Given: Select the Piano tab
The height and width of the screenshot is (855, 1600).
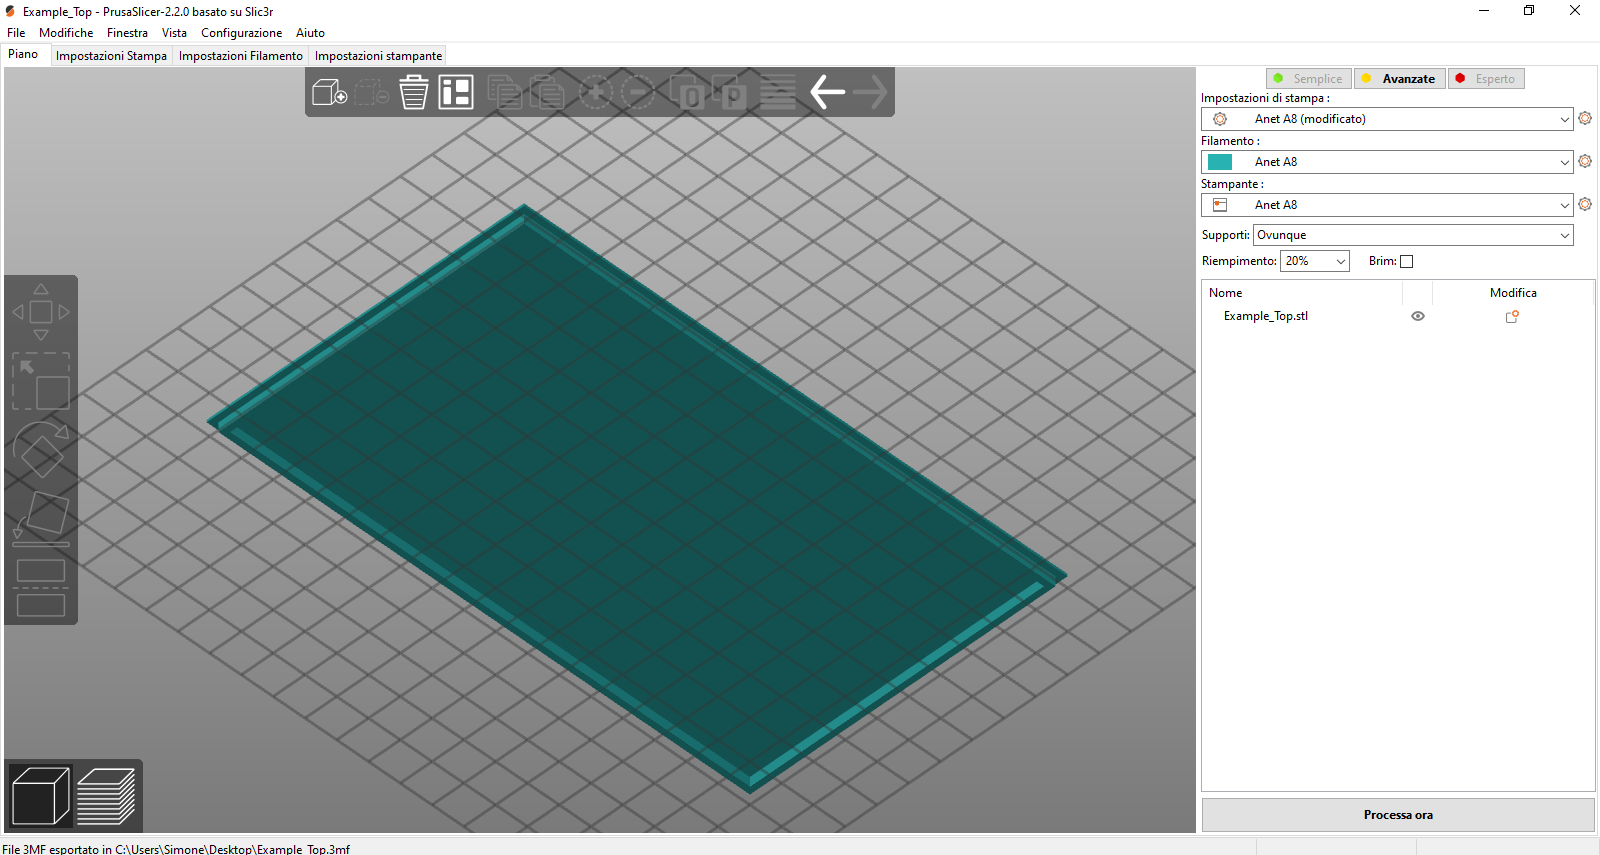Looking at the screenshot, I should coord(23,54).
